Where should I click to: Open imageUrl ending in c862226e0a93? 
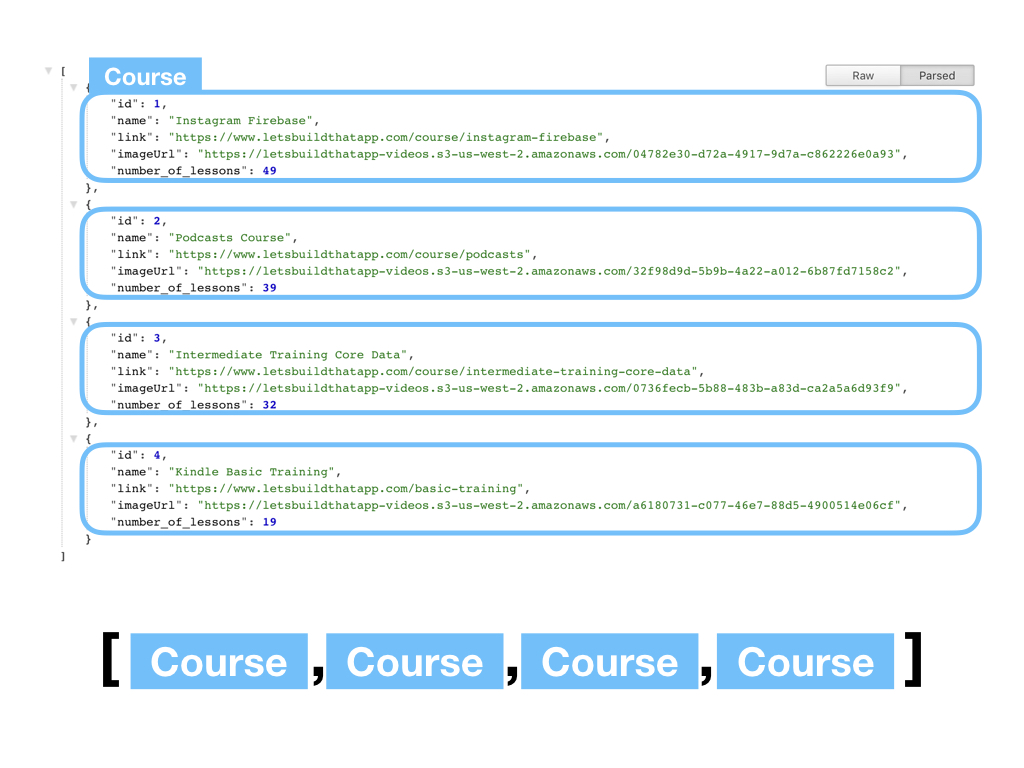[x=549, y=154]
